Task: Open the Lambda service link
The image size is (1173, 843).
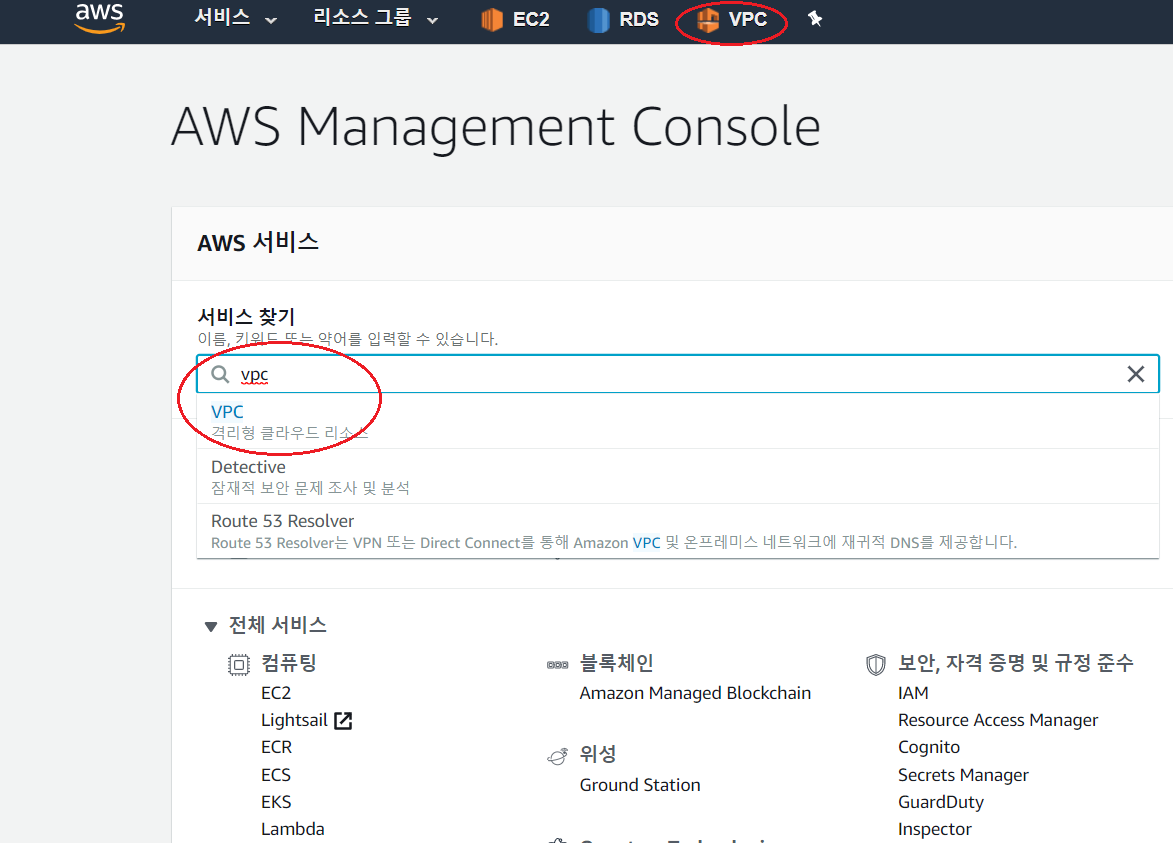Action: click(293, 829)
